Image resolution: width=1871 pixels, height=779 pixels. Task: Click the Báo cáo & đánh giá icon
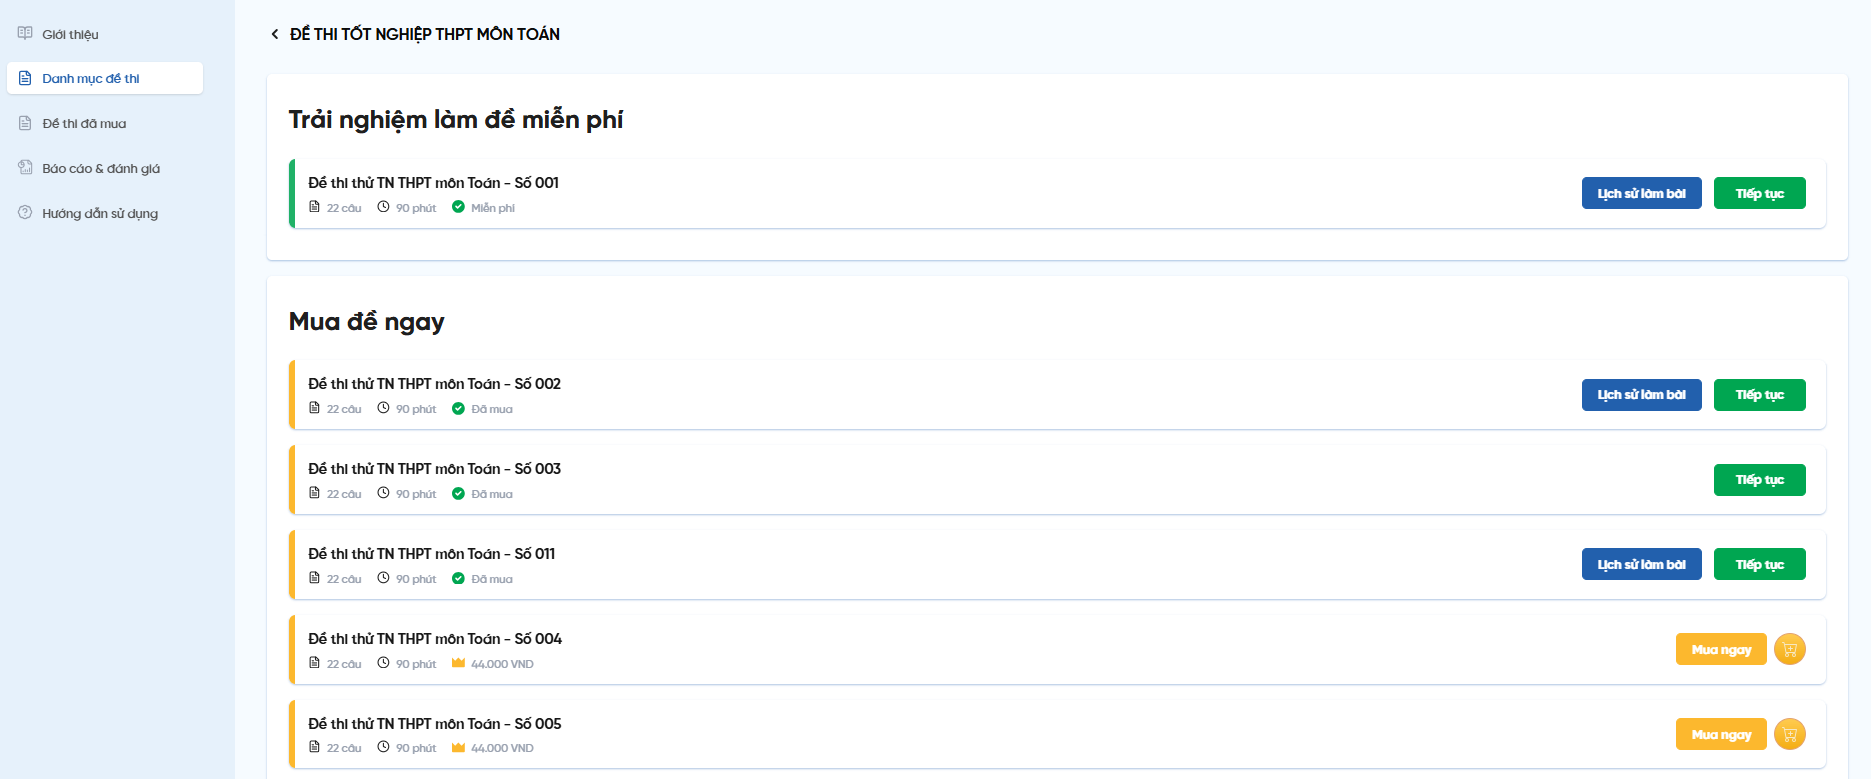click(25, 168)
